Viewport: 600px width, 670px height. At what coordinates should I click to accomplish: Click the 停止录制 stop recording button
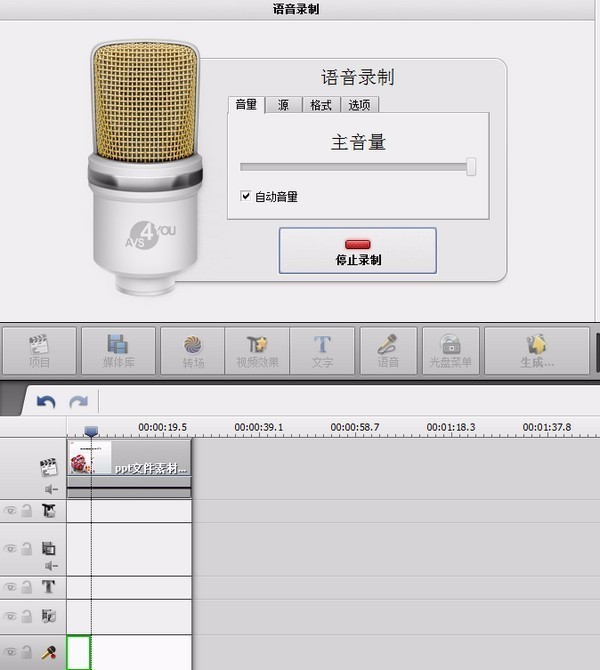click(x=358, y=251)
